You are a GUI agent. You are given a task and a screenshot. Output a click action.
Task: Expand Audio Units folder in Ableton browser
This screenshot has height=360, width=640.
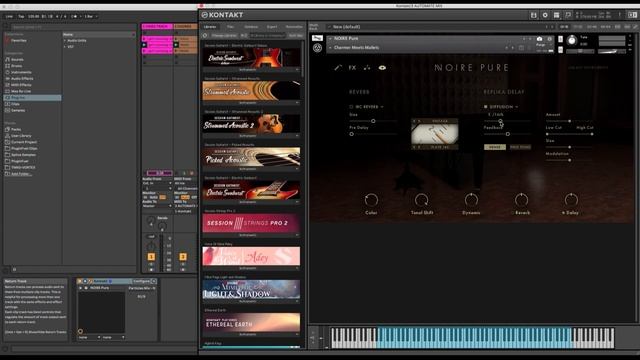65,41
